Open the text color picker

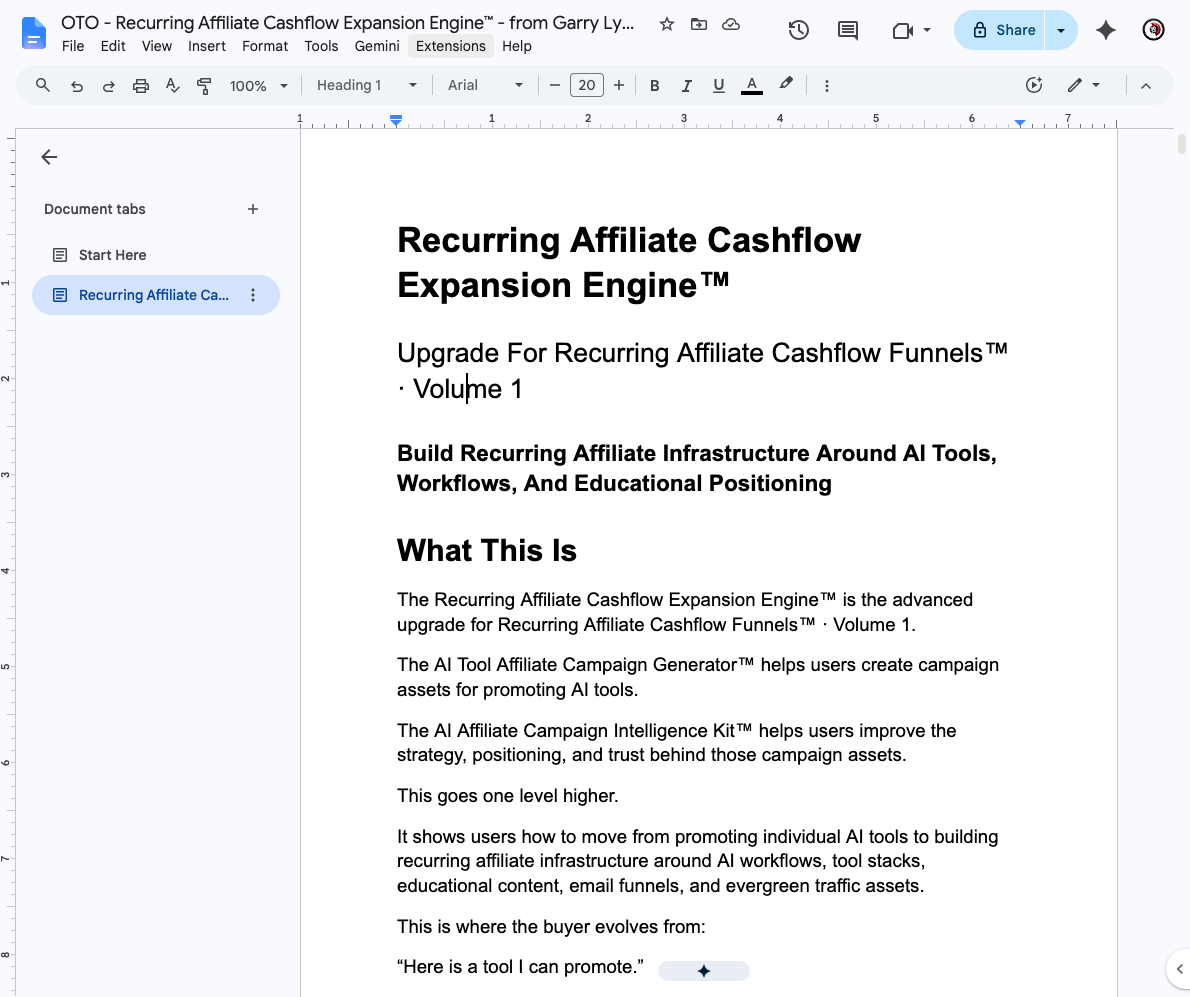click(x=751, y=86)
